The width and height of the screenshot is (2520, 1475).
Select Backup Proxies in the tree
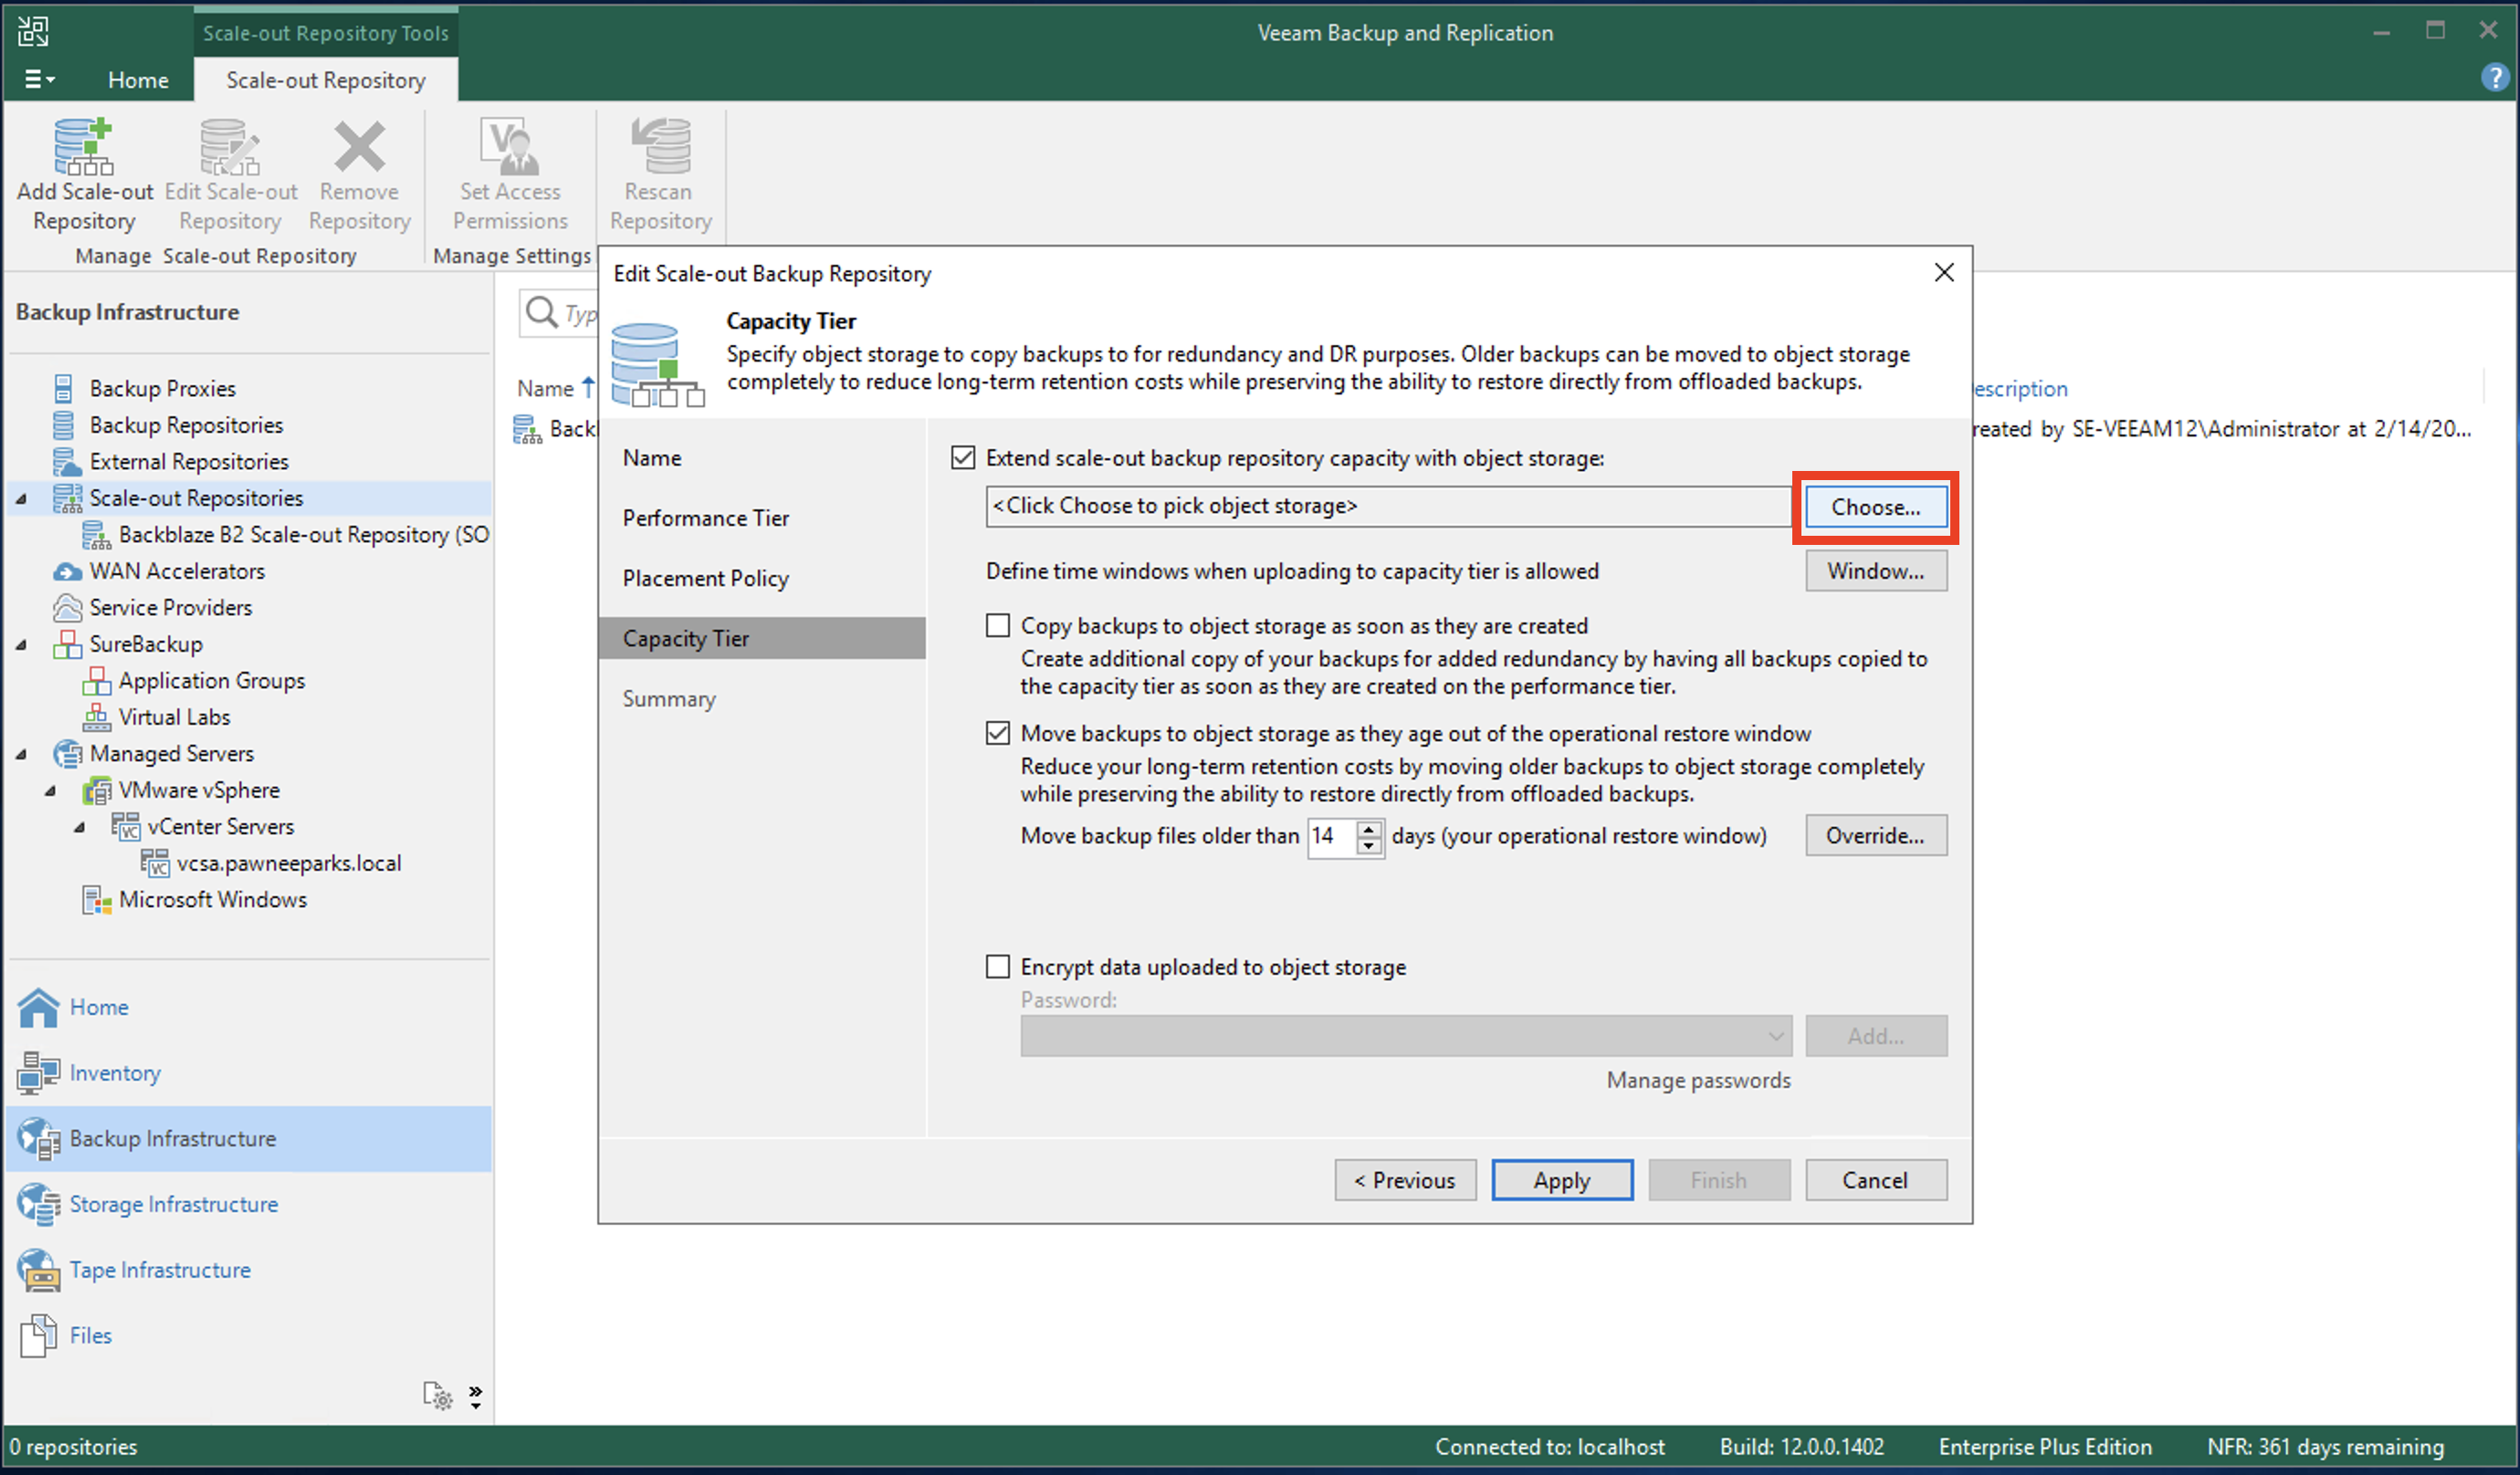pyautogui.click(x=162, y=388)
